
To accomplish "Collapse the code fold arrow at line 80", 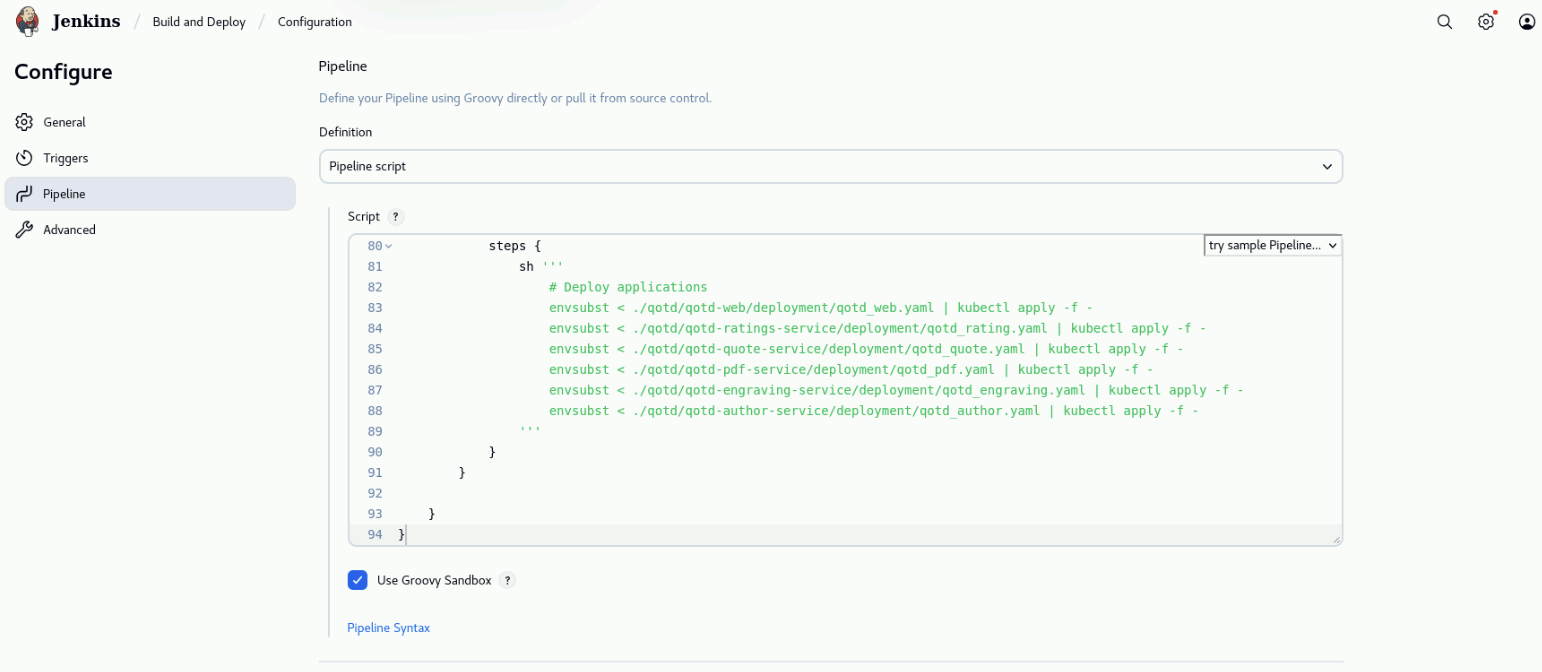I will point(389,246).
